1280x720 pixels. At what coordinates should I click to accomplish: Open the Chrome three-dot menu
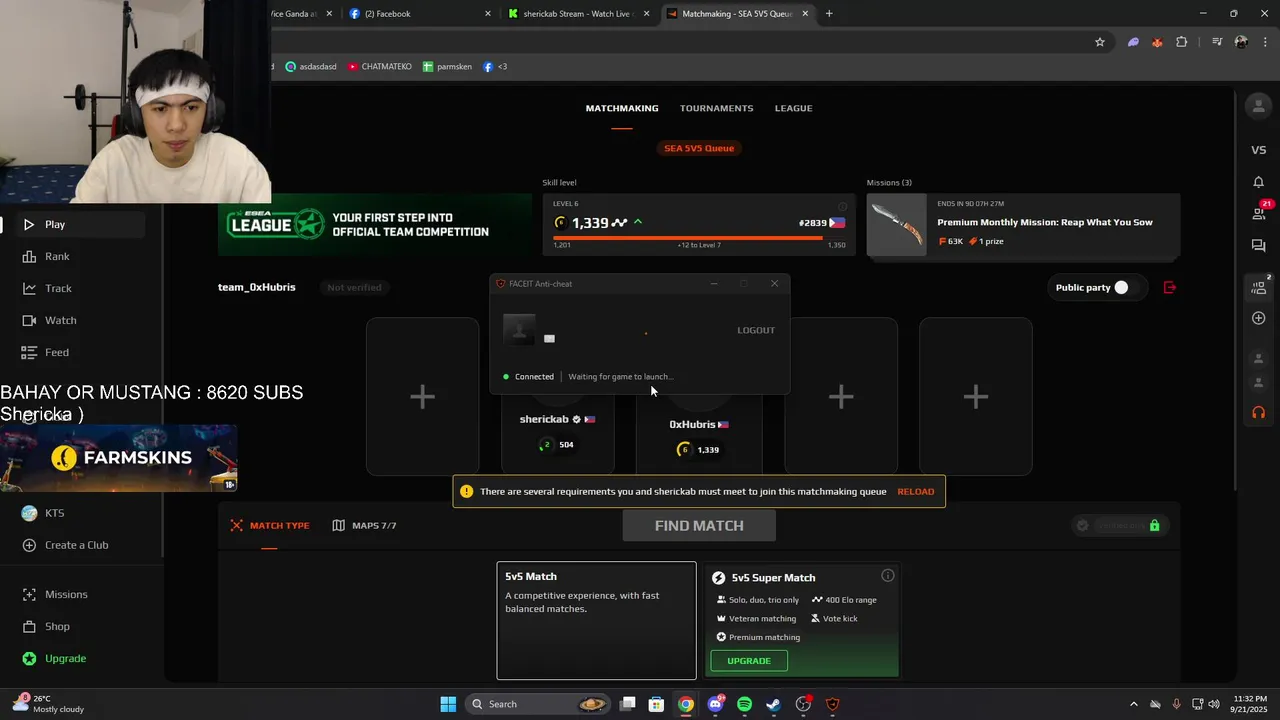click(1263, 42)
